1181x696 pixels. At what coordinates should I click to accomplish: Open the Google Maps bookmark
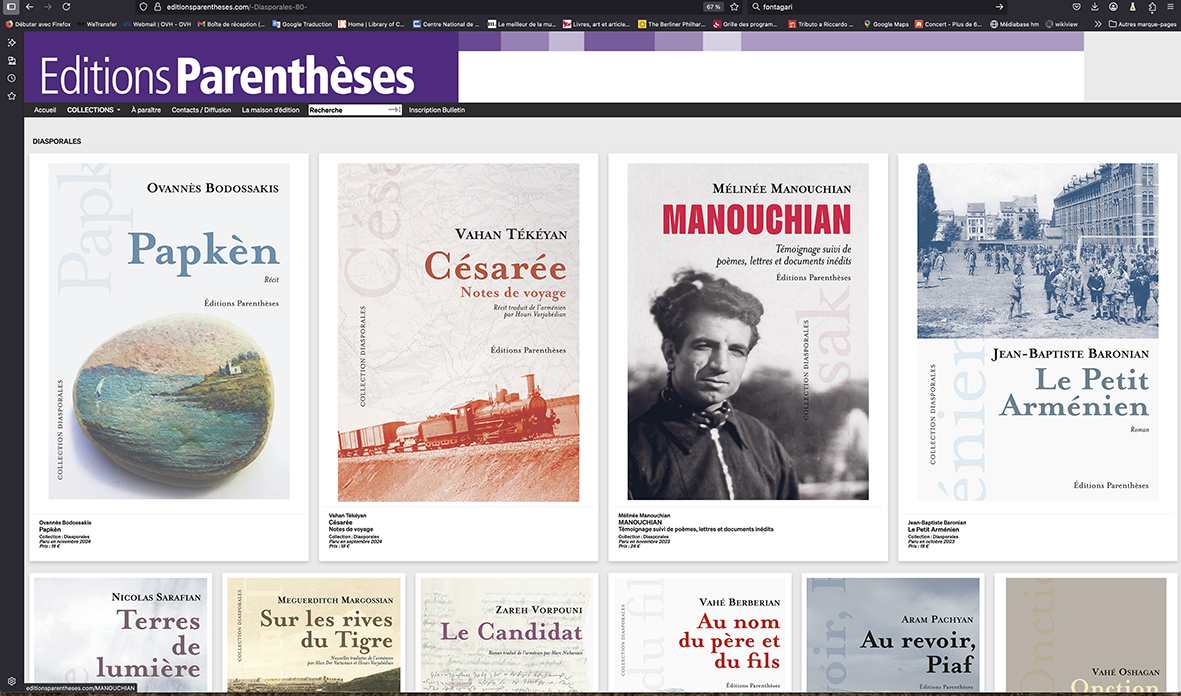tap(885, 23)
